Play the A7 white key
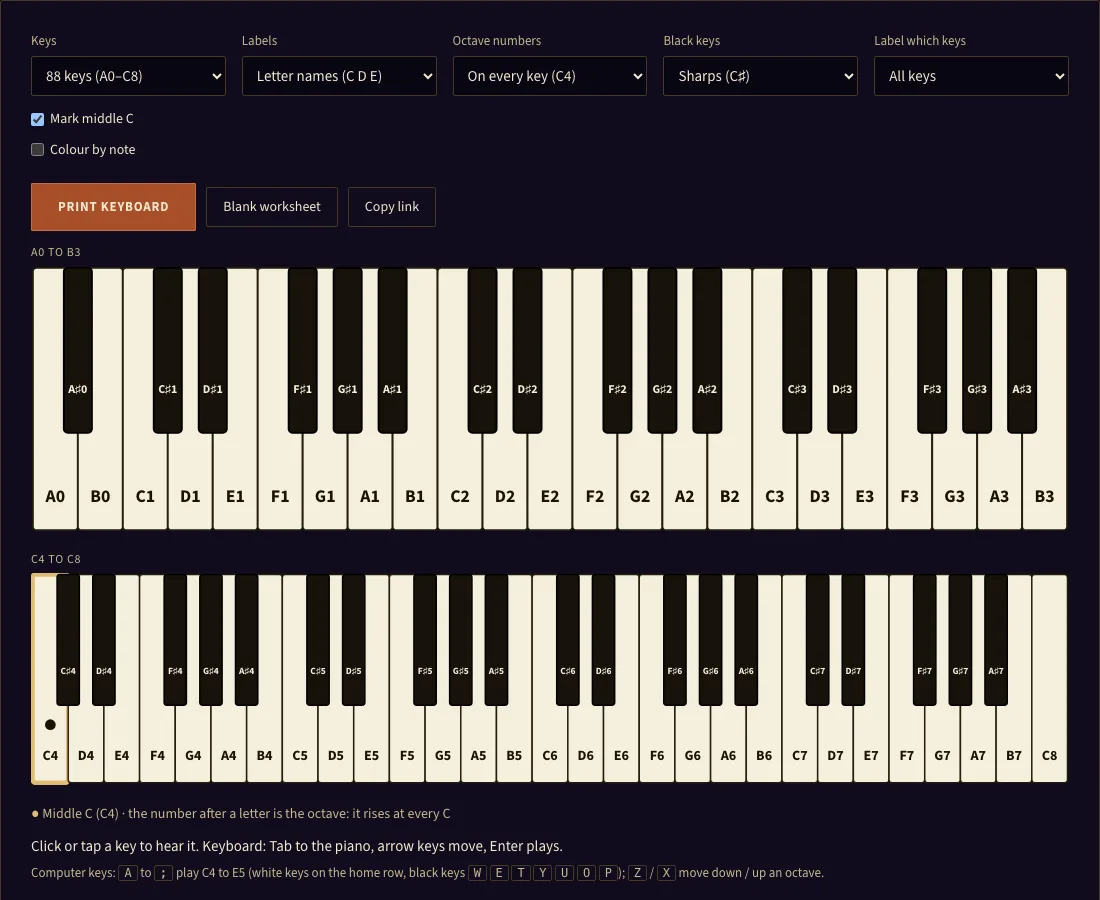 (x=978, y=744)
